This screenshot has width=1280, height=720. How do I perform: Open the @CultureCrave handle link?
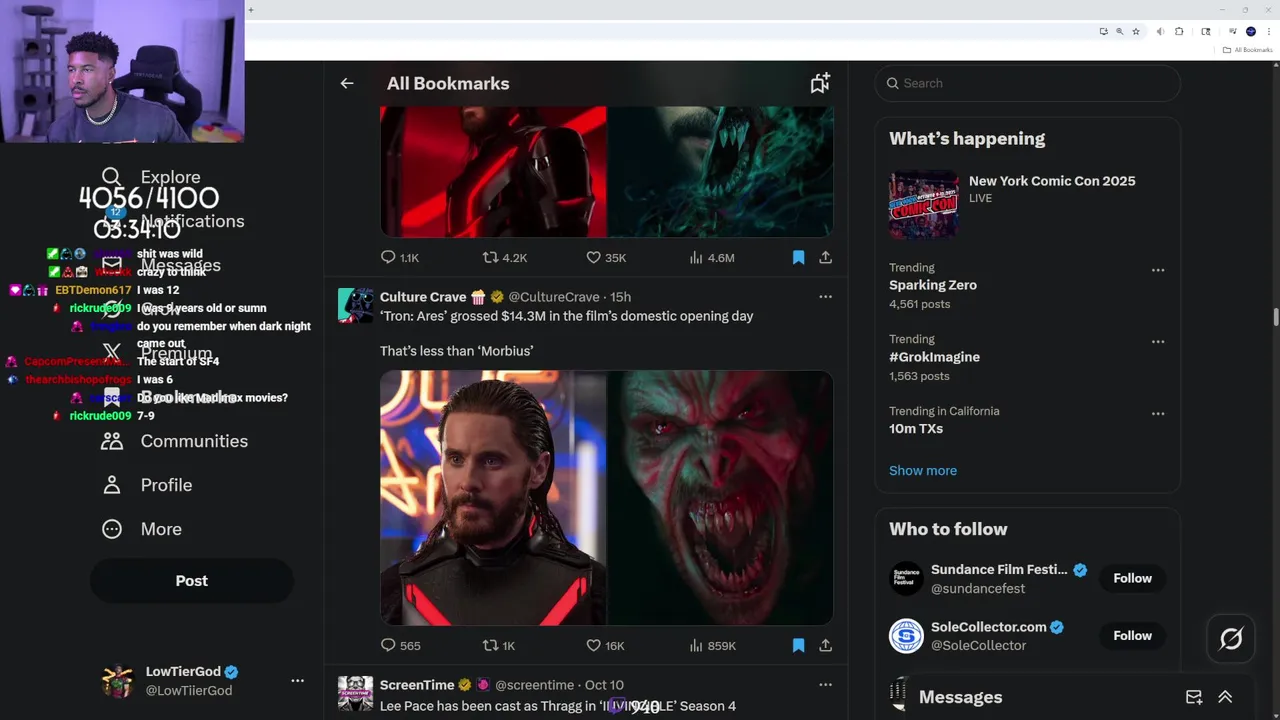(554, 297)
